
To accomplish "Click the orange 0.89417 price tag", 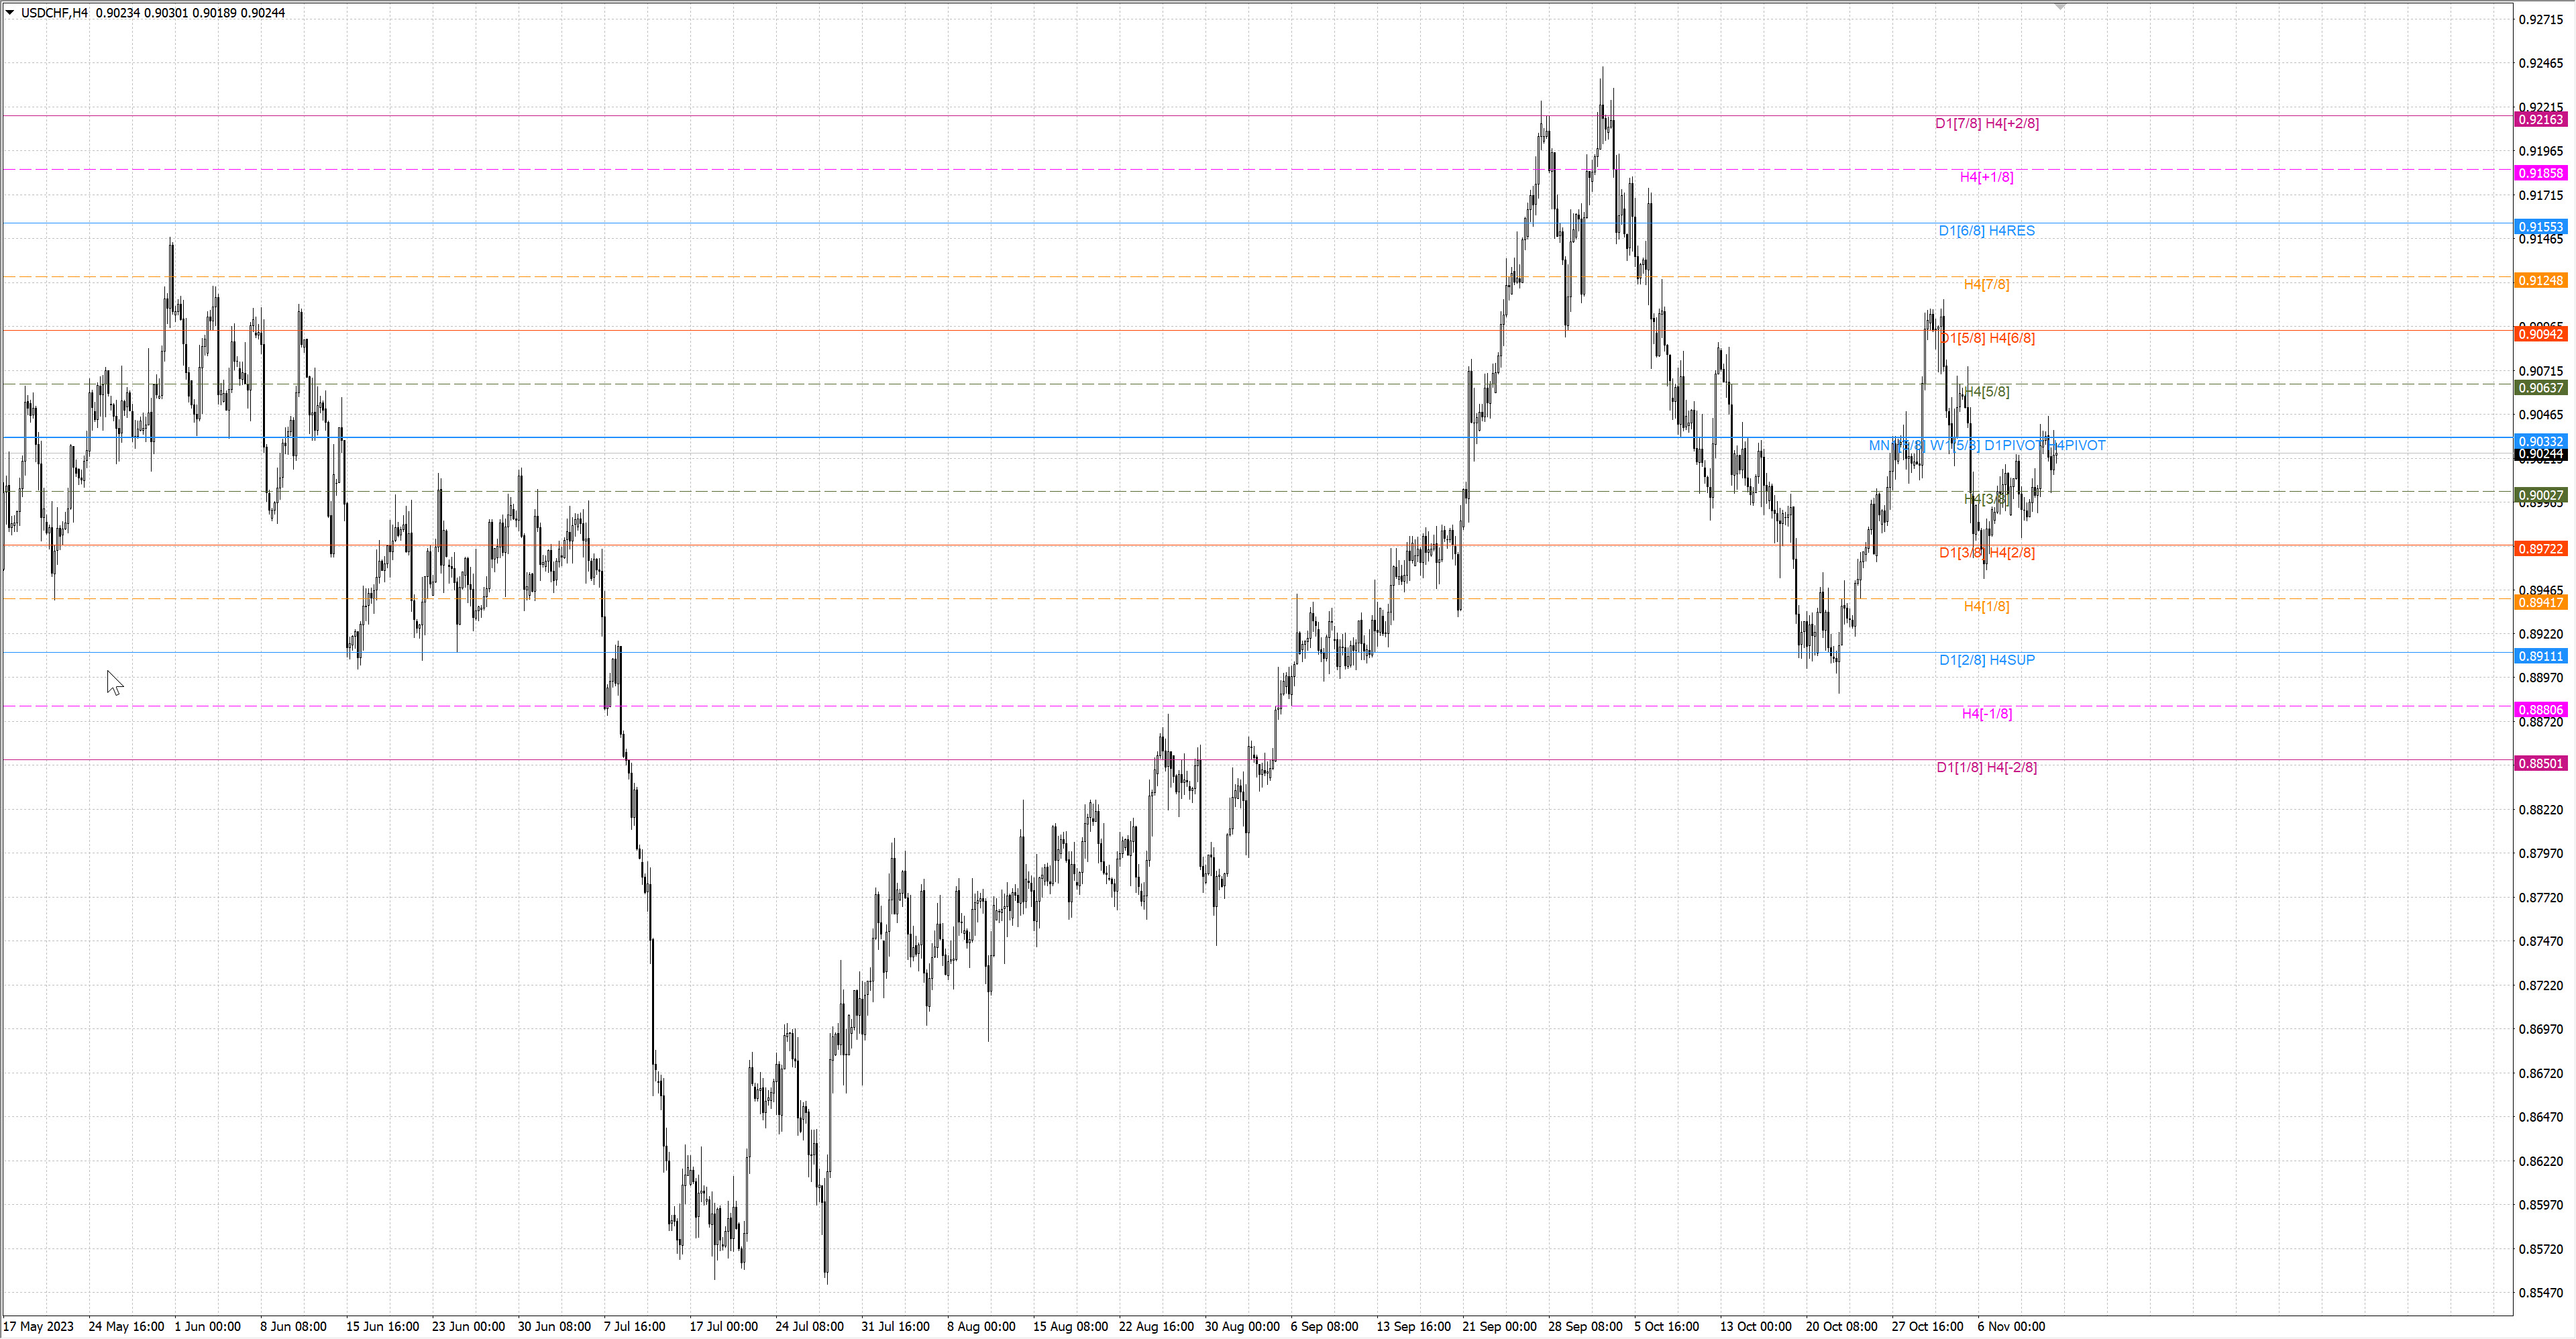I will point(2540,603).
